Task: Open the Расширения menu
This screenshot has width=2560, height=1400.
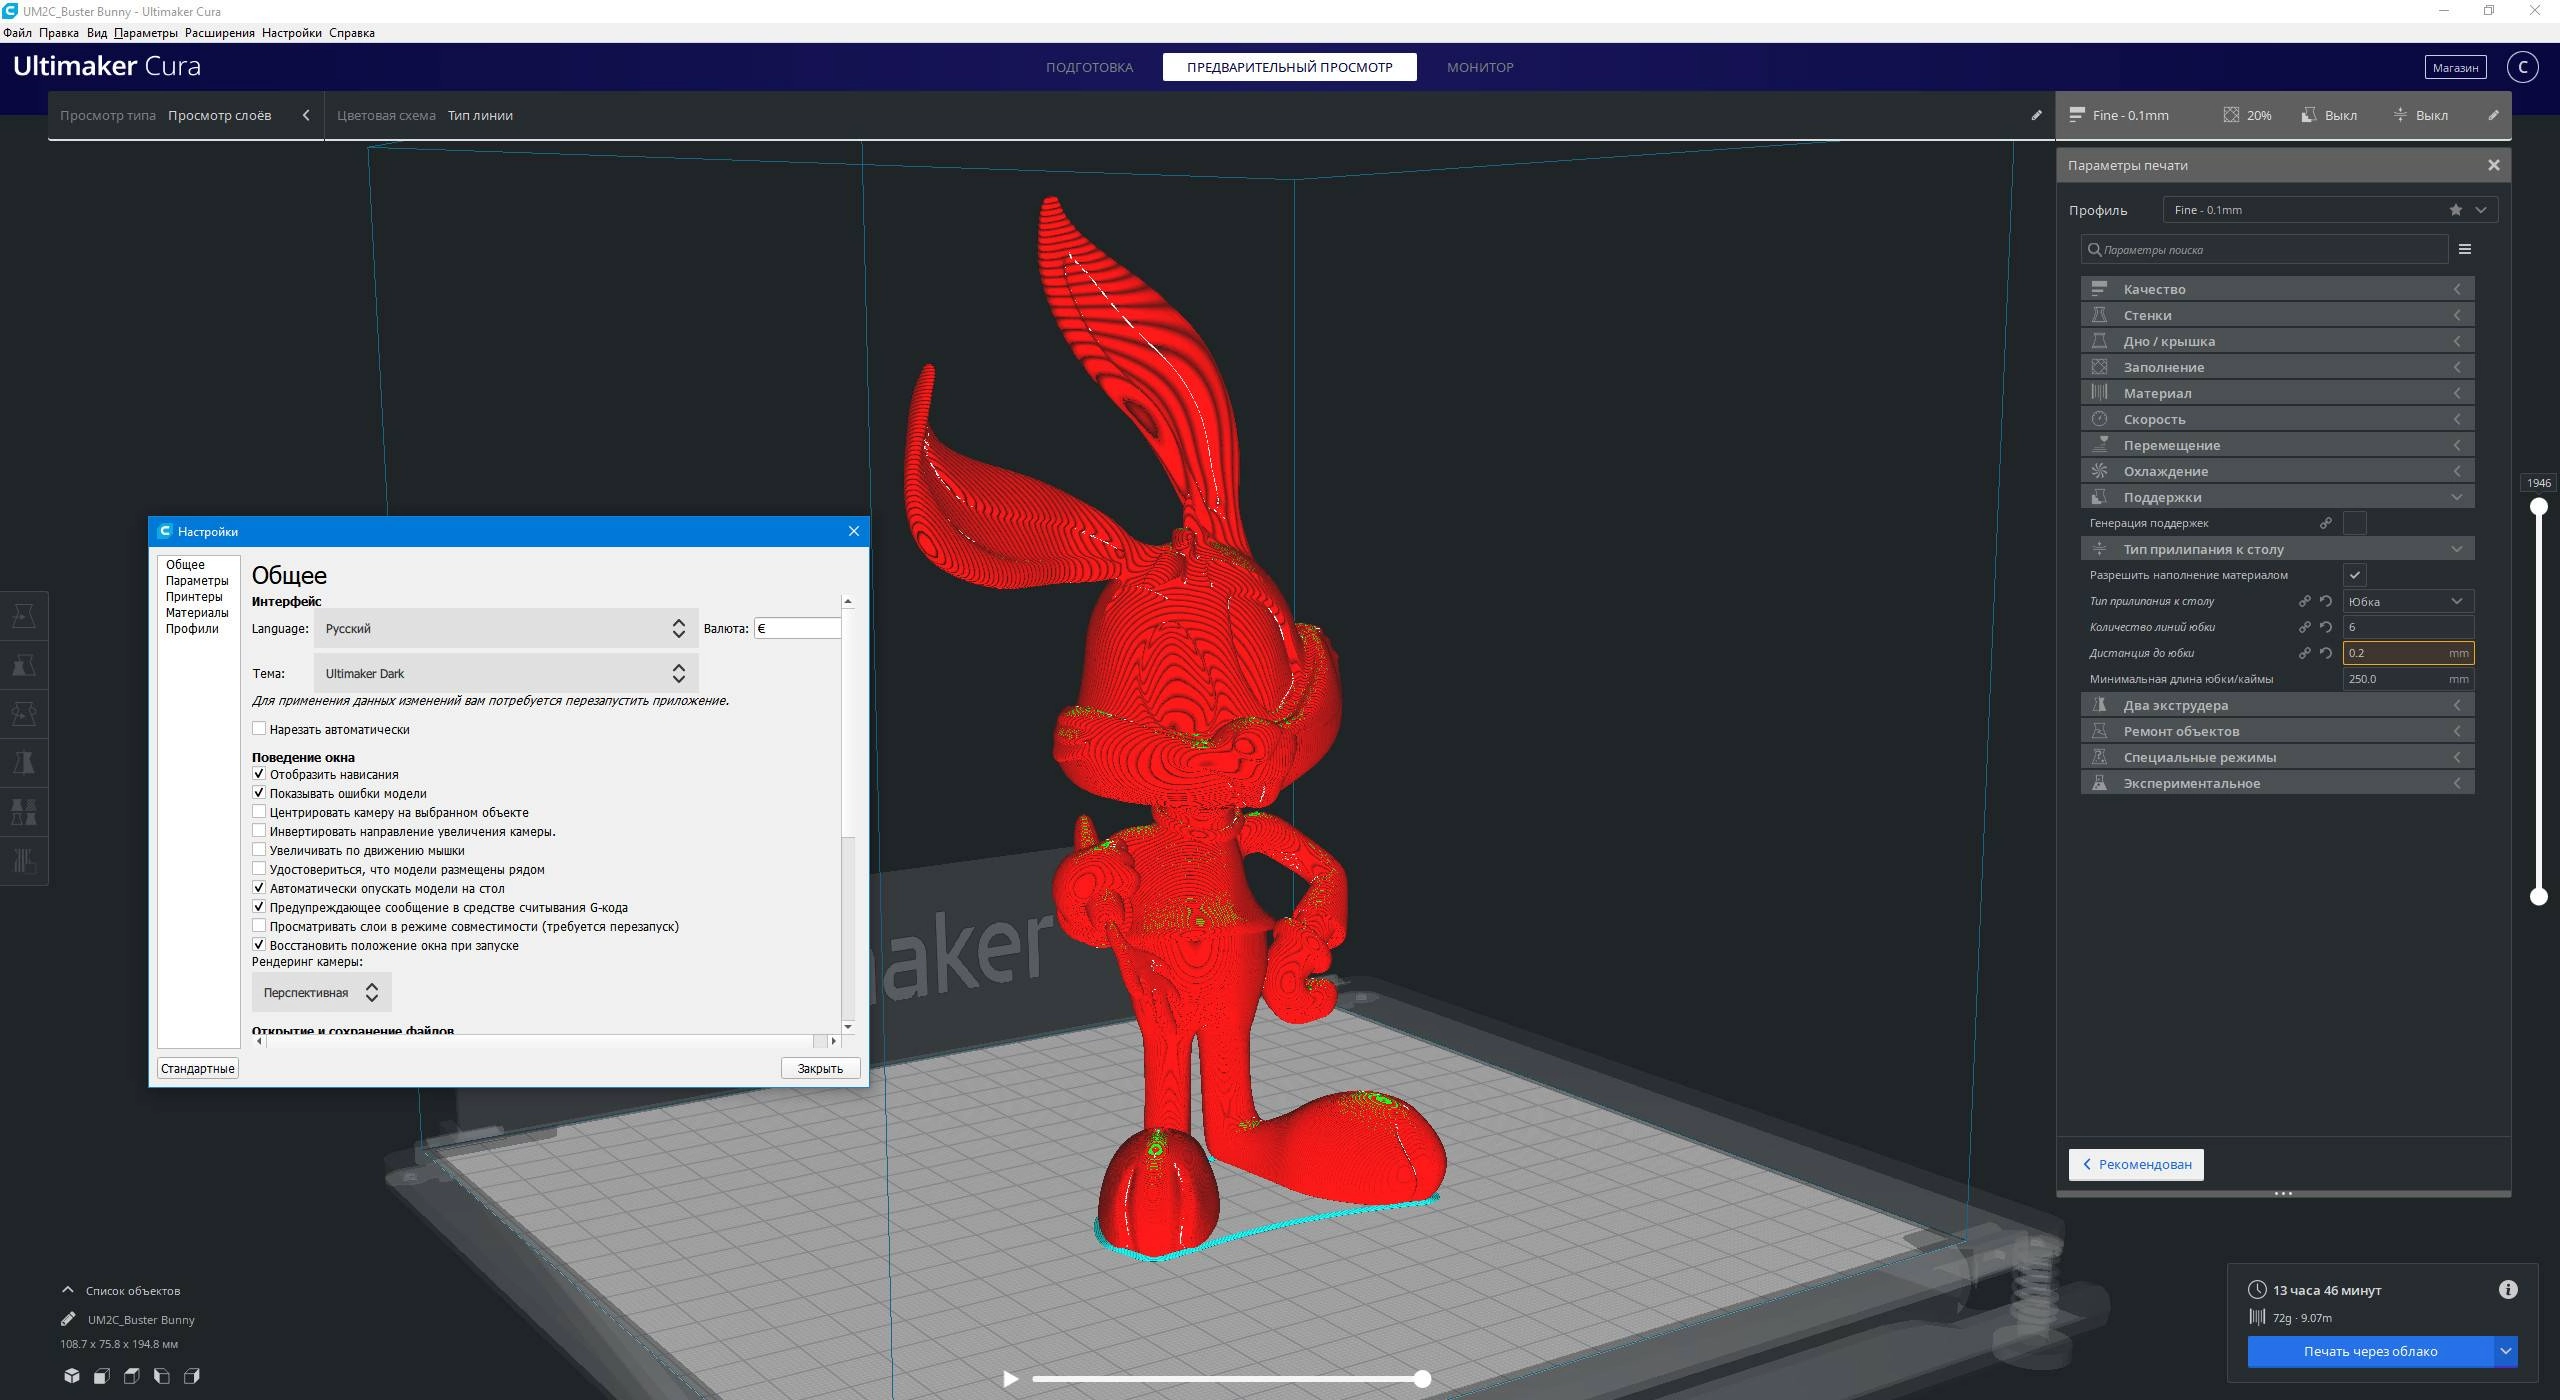Action: click(x=219, y=33)
